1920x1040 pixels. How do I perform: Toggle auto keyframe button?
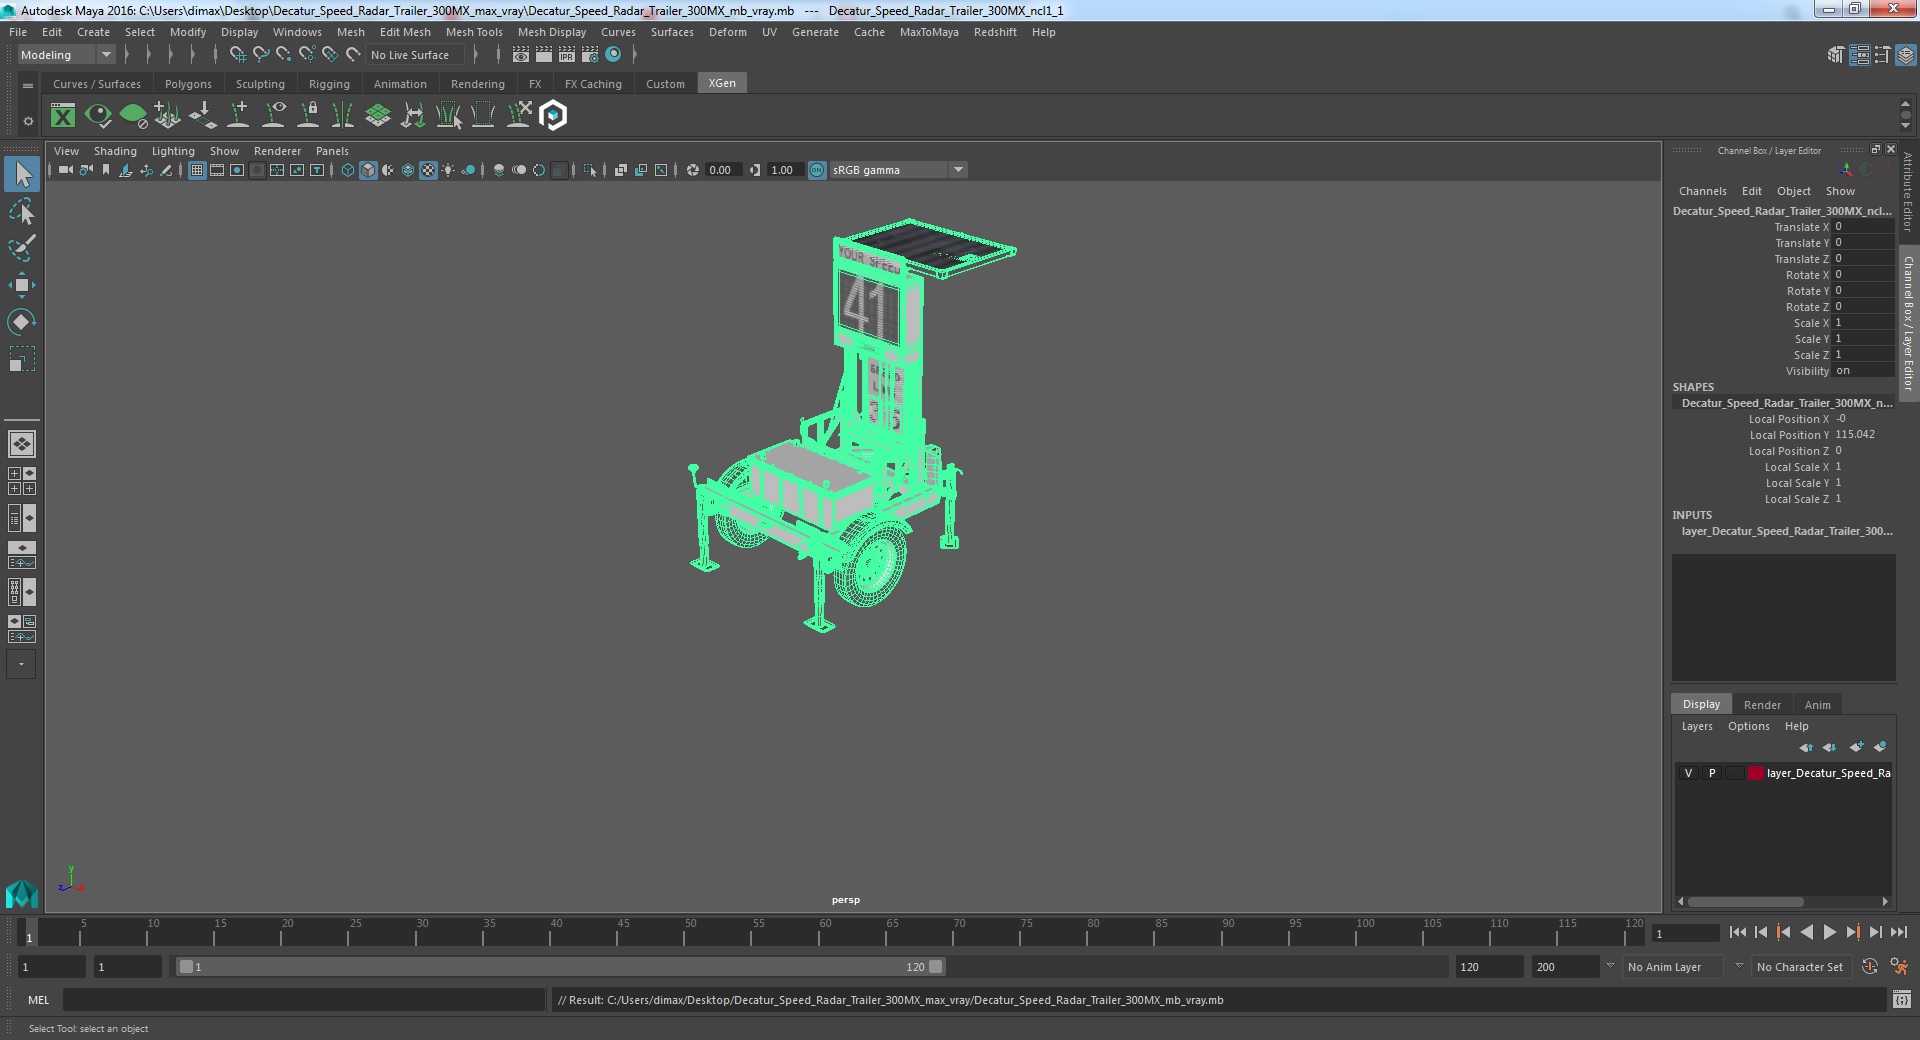pyautogui.click(x=1869, y=967)
